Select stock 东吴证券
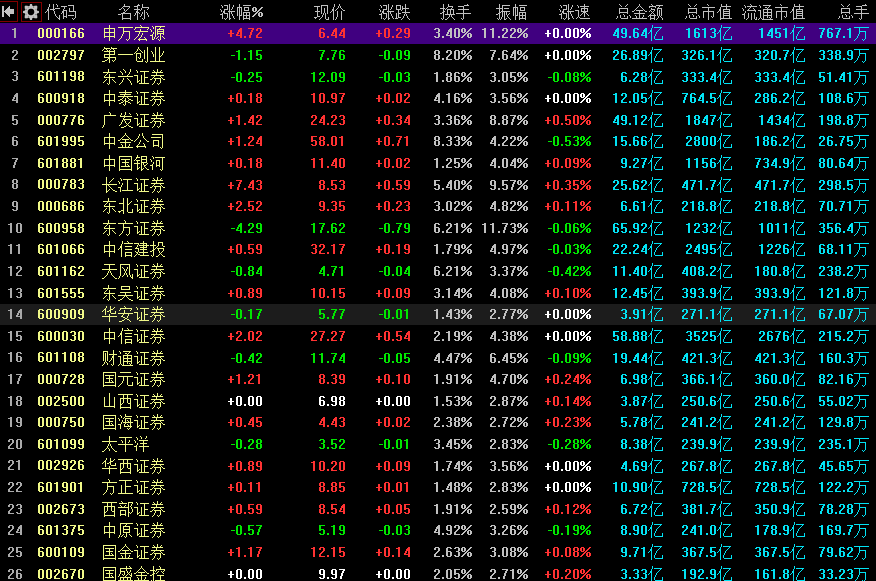This screenshot has width=876, height=581. [x=134, y=293]
